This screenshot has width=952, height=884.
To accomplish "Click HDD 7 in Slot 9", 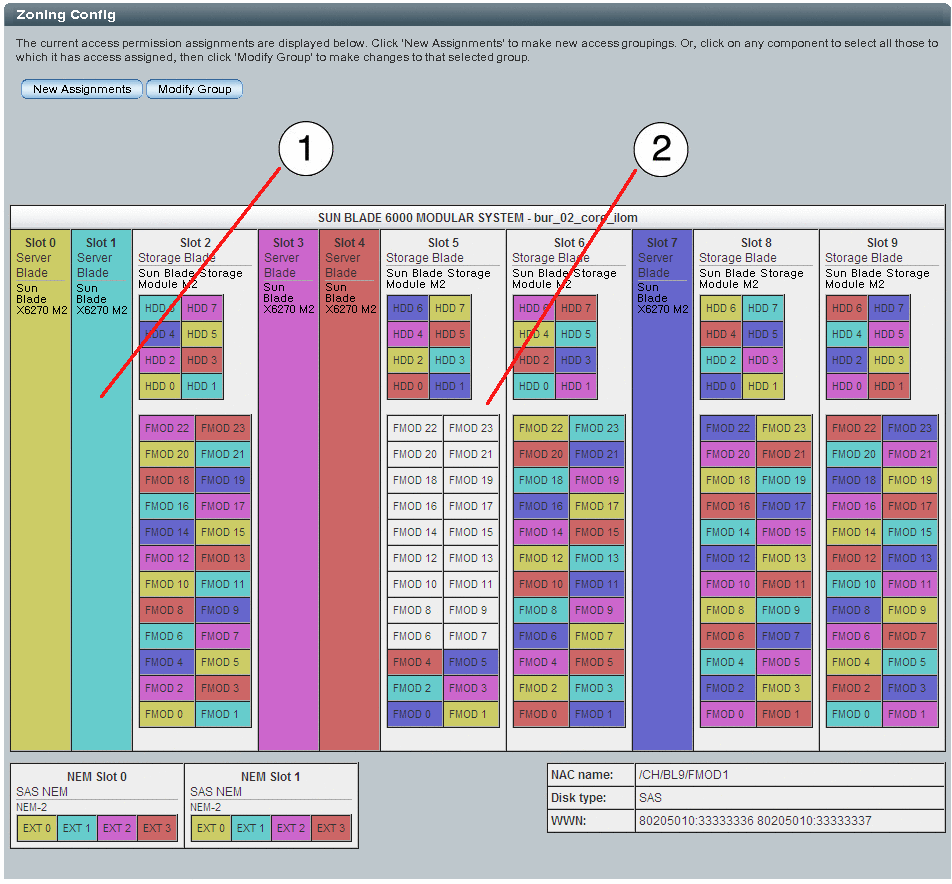I will [889, 308].
